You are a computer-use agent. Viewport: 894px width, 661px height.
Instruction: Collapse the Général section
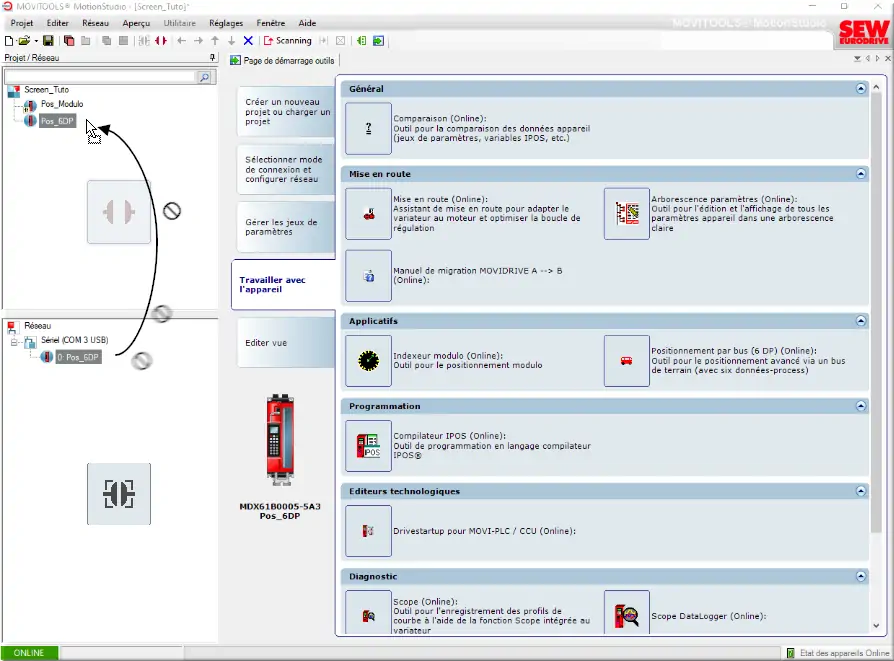click(860, 89)
